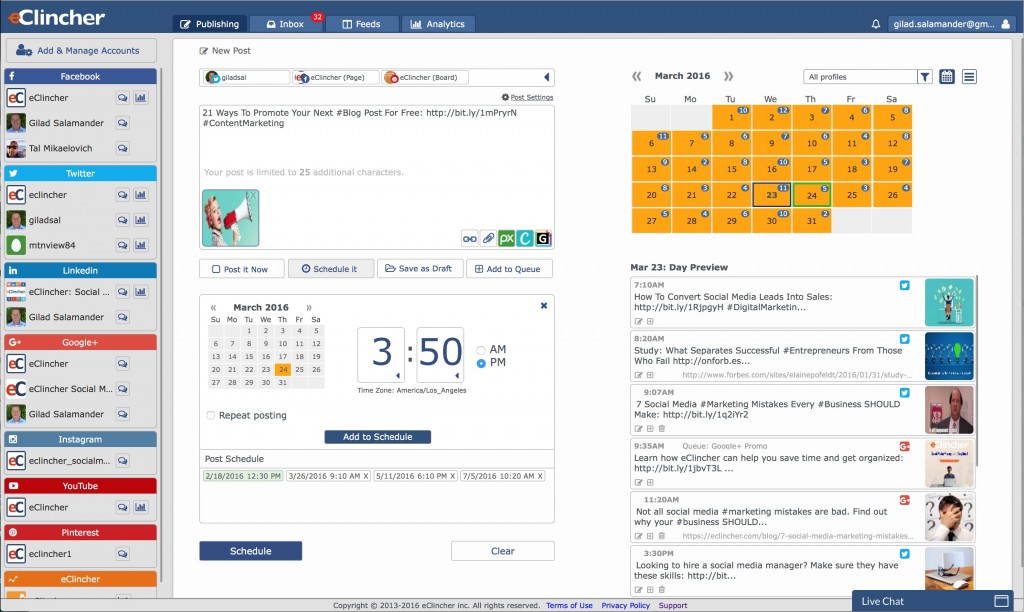Enable Repeat posting checkbox
The height and width of the screenshot is (612, 1024).
(x=211, y=415)
